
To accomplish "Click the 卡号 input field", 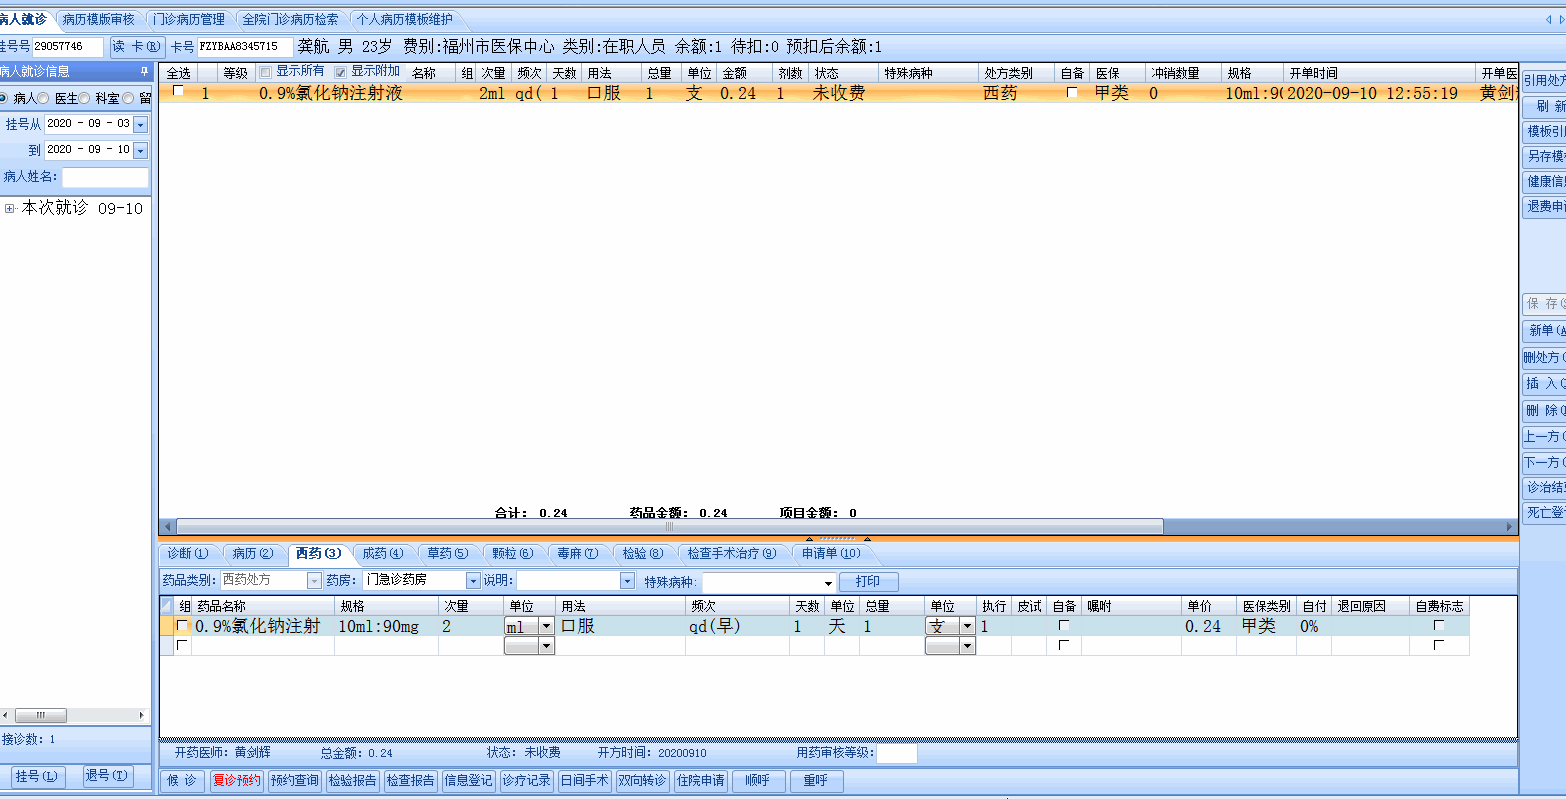I will tap(245, 47).
